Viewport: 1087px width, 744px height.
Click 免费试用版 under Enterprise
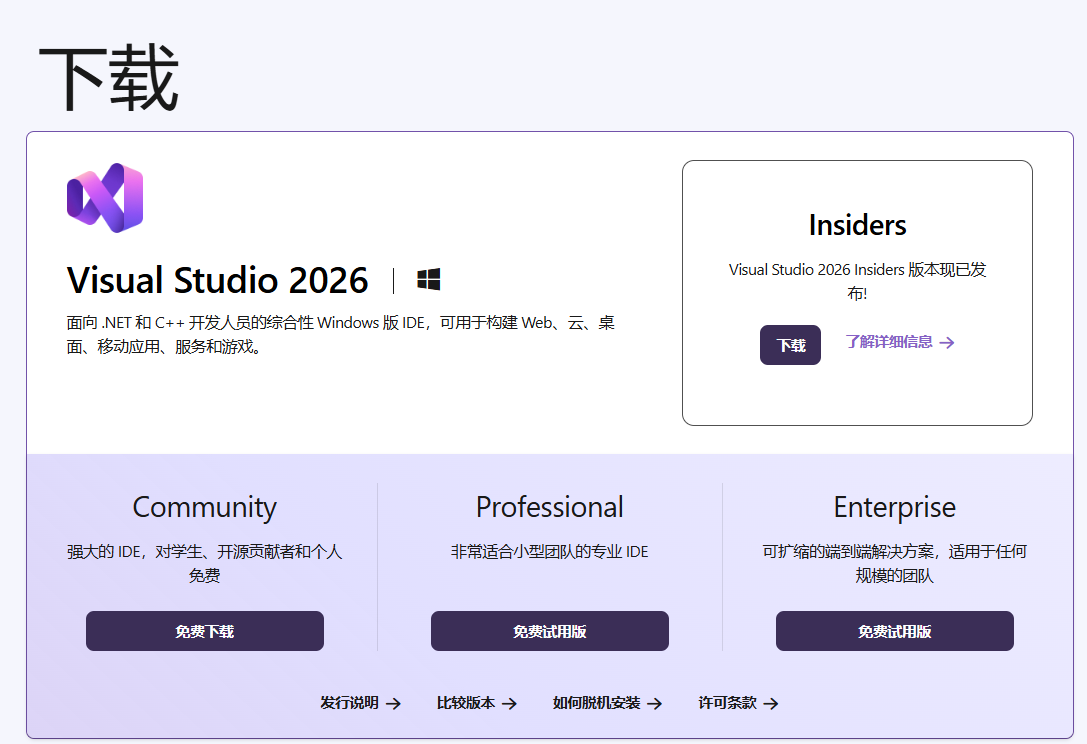pos(894,631)
